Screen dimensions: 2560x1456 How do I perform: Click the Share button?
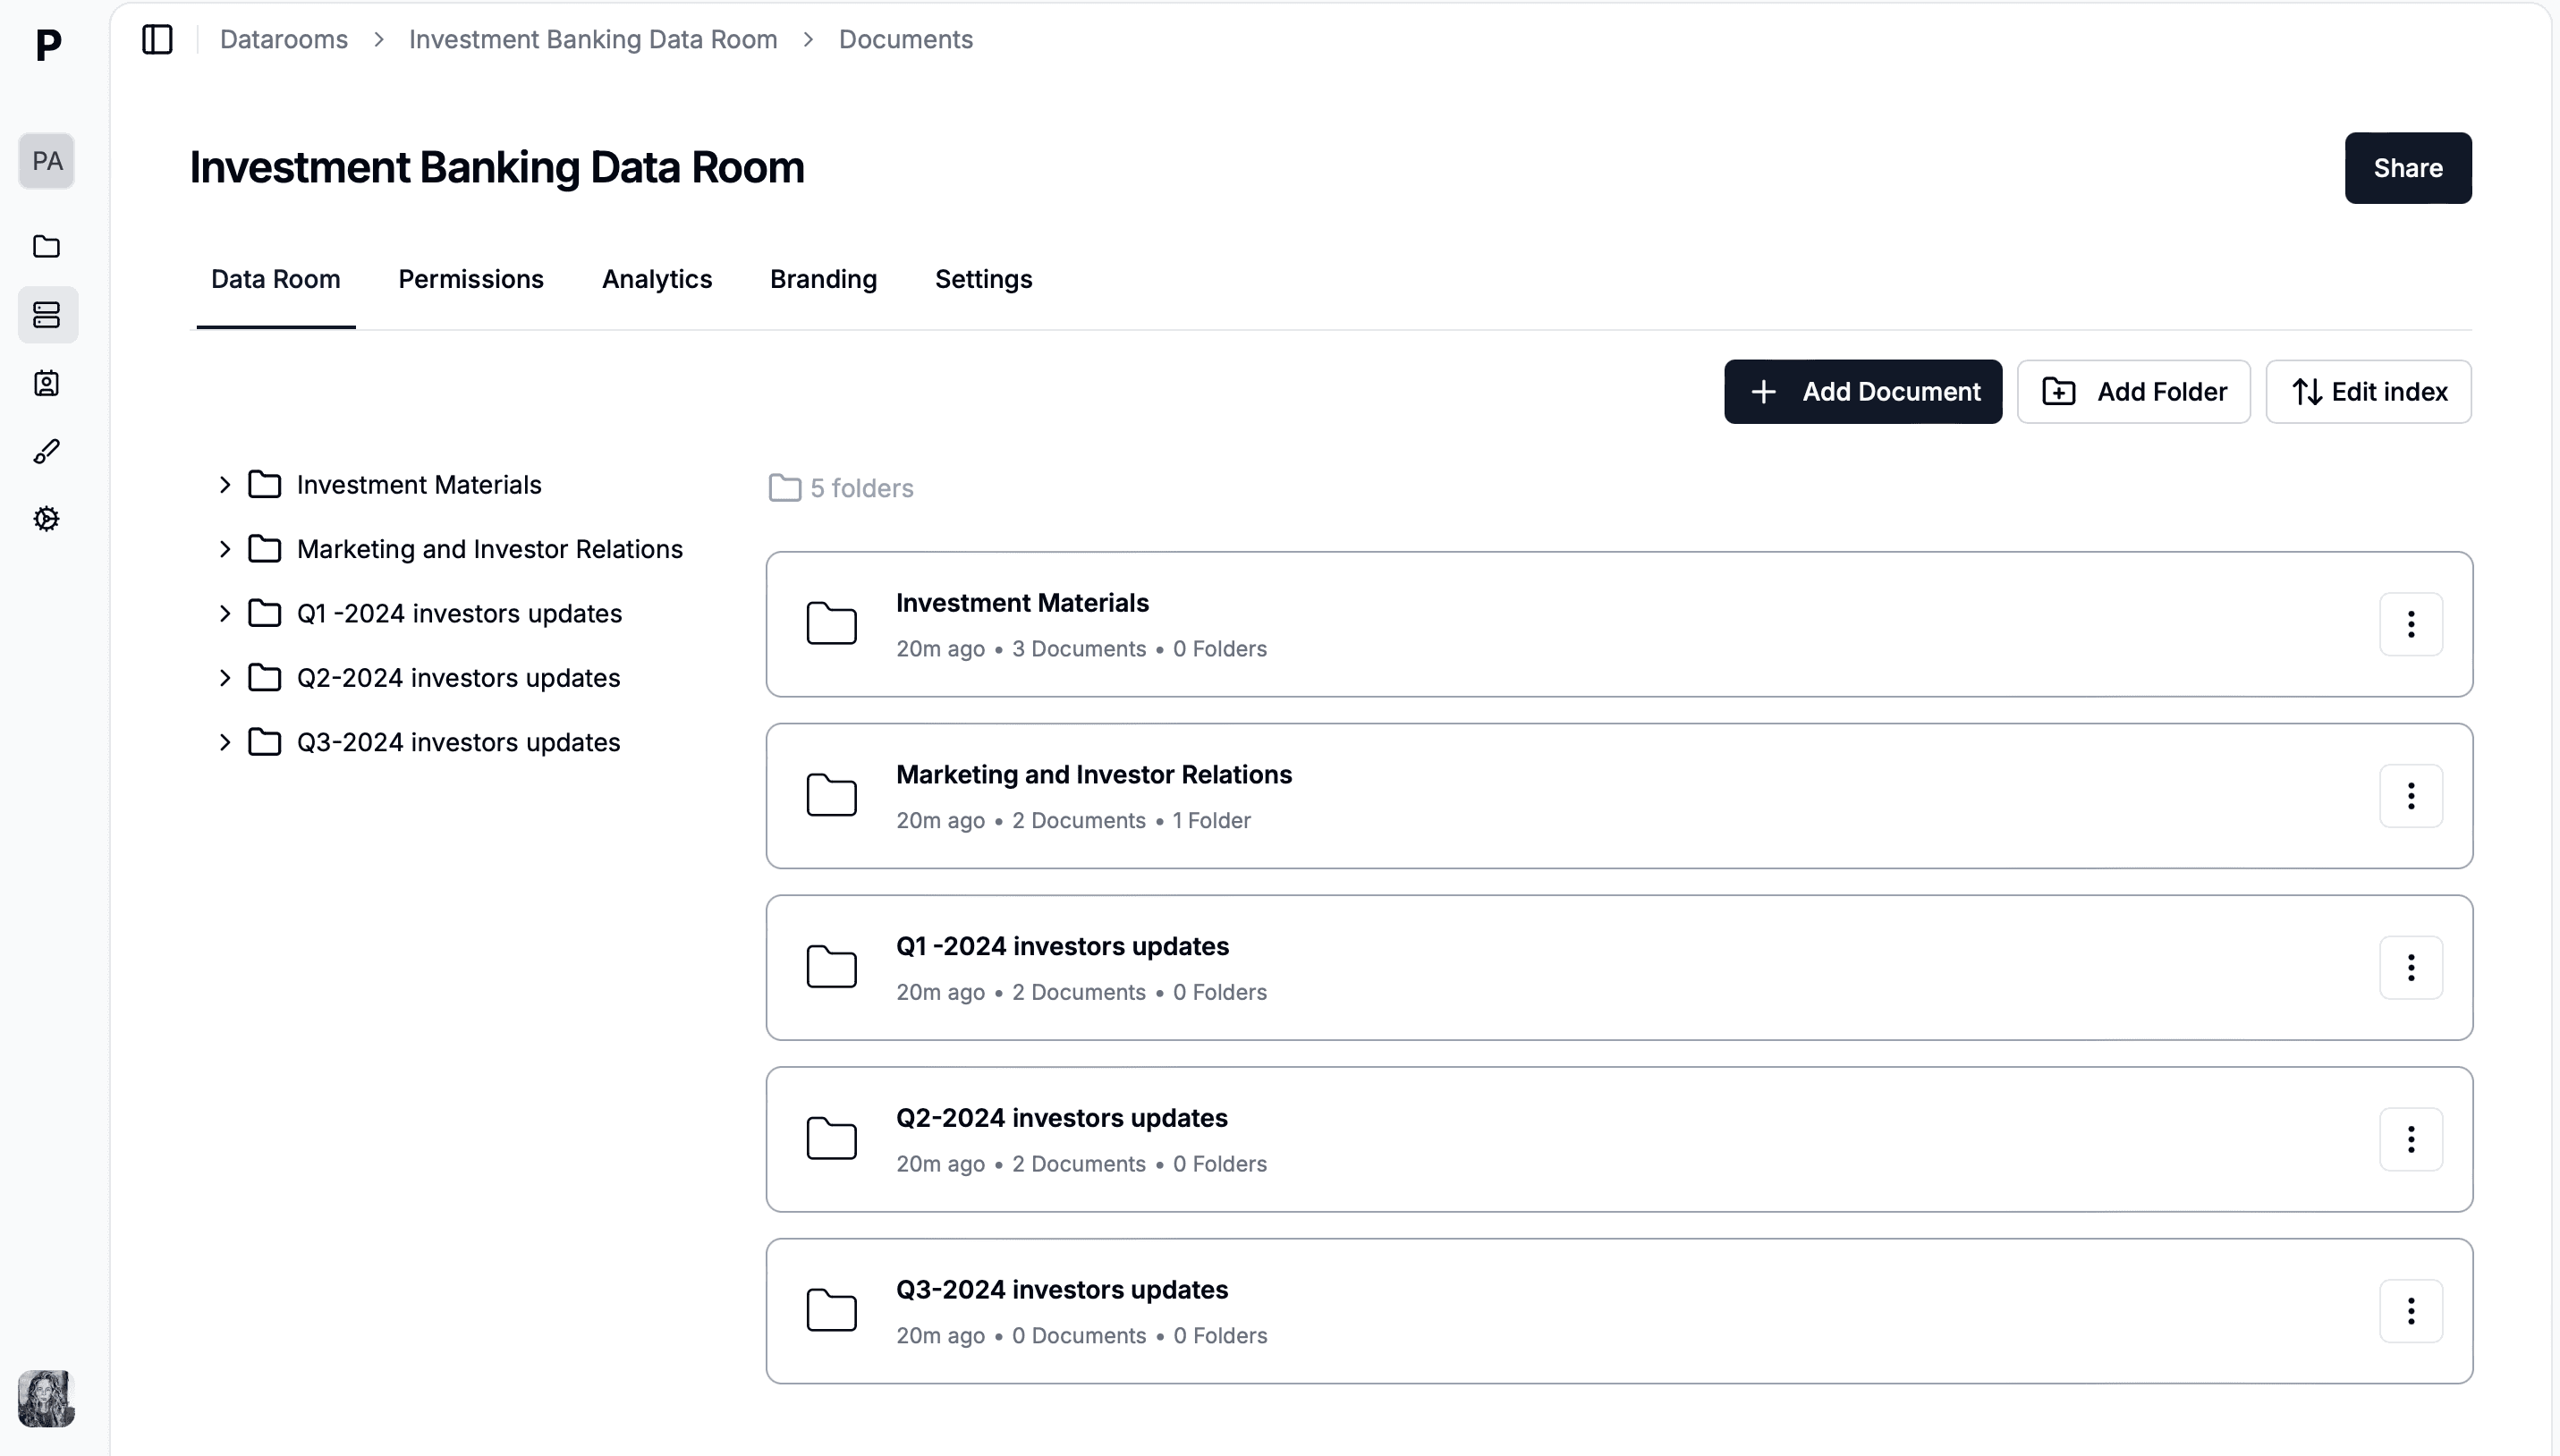(2407, 167)
